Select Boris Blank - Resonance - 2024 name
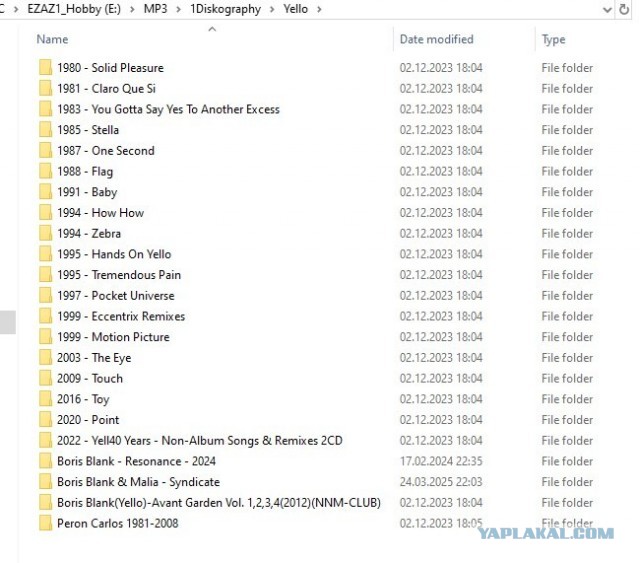 pyautogui.click(x=136, y=461)
